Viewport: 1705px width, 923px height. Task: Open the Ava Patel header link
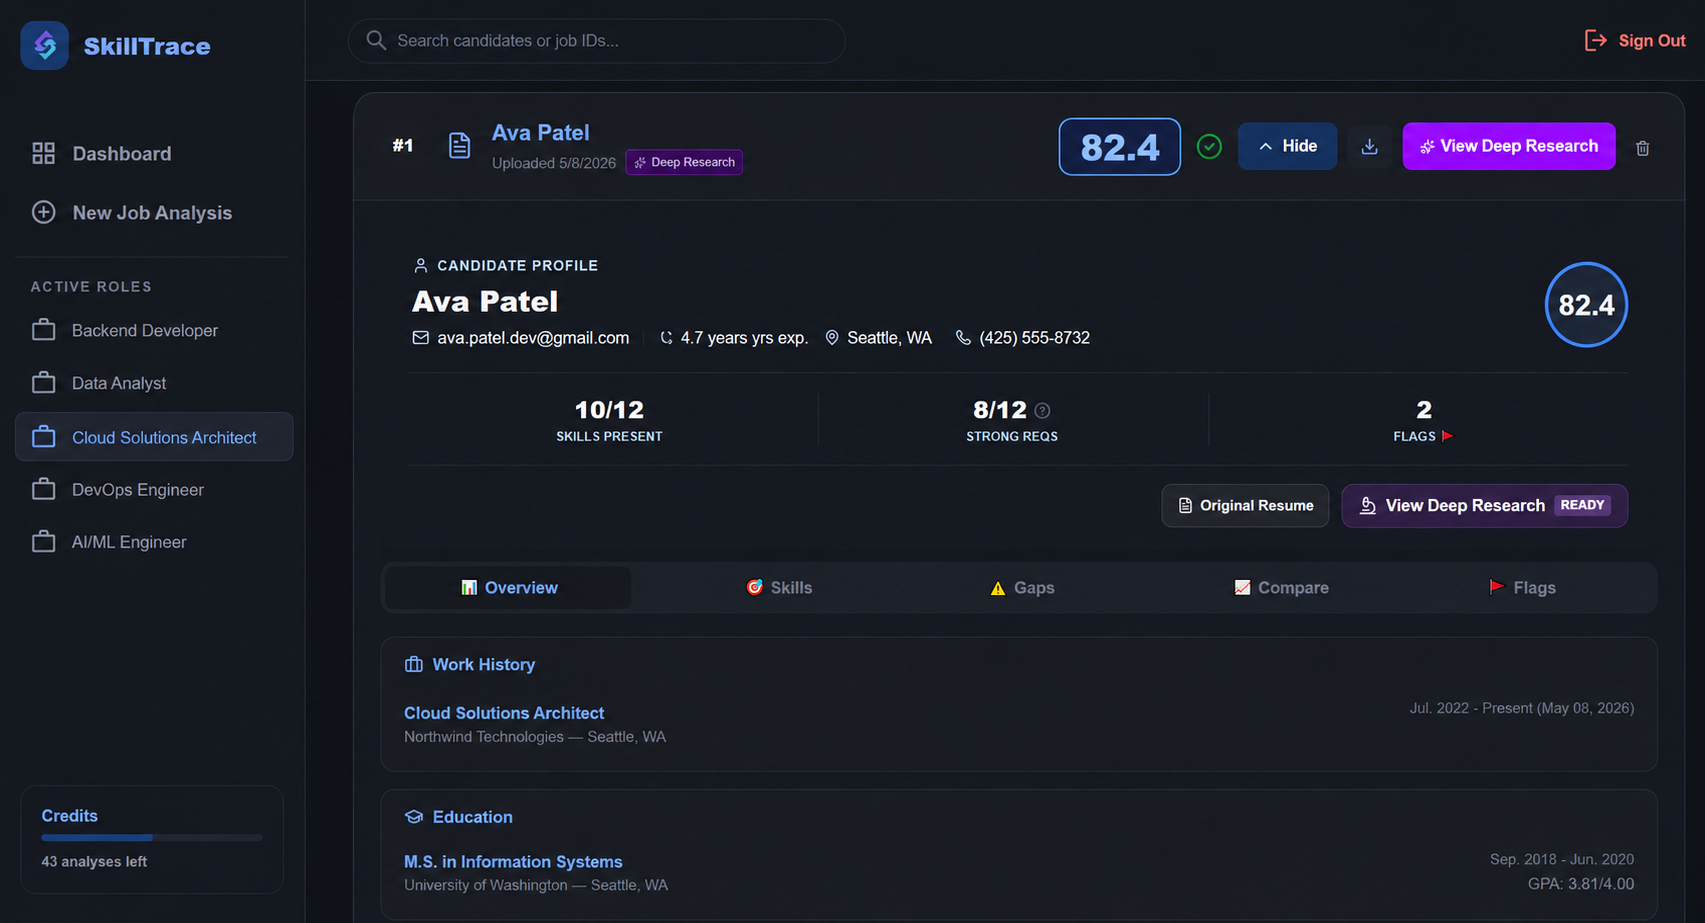click(540, 132)
